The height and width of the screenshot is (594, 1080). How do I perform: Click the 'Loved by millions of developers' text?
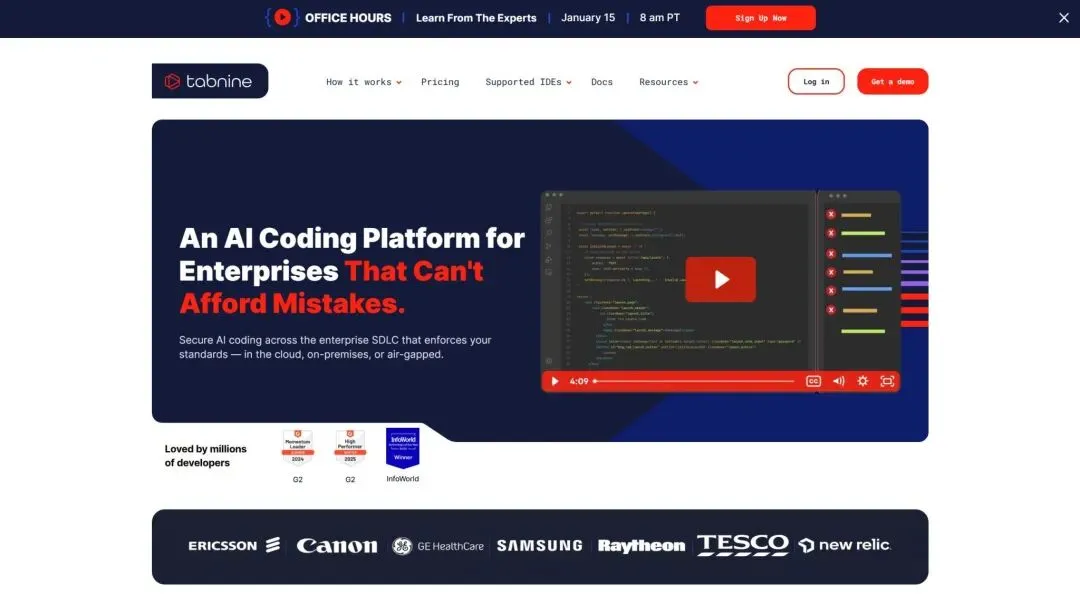pos(205,455)
